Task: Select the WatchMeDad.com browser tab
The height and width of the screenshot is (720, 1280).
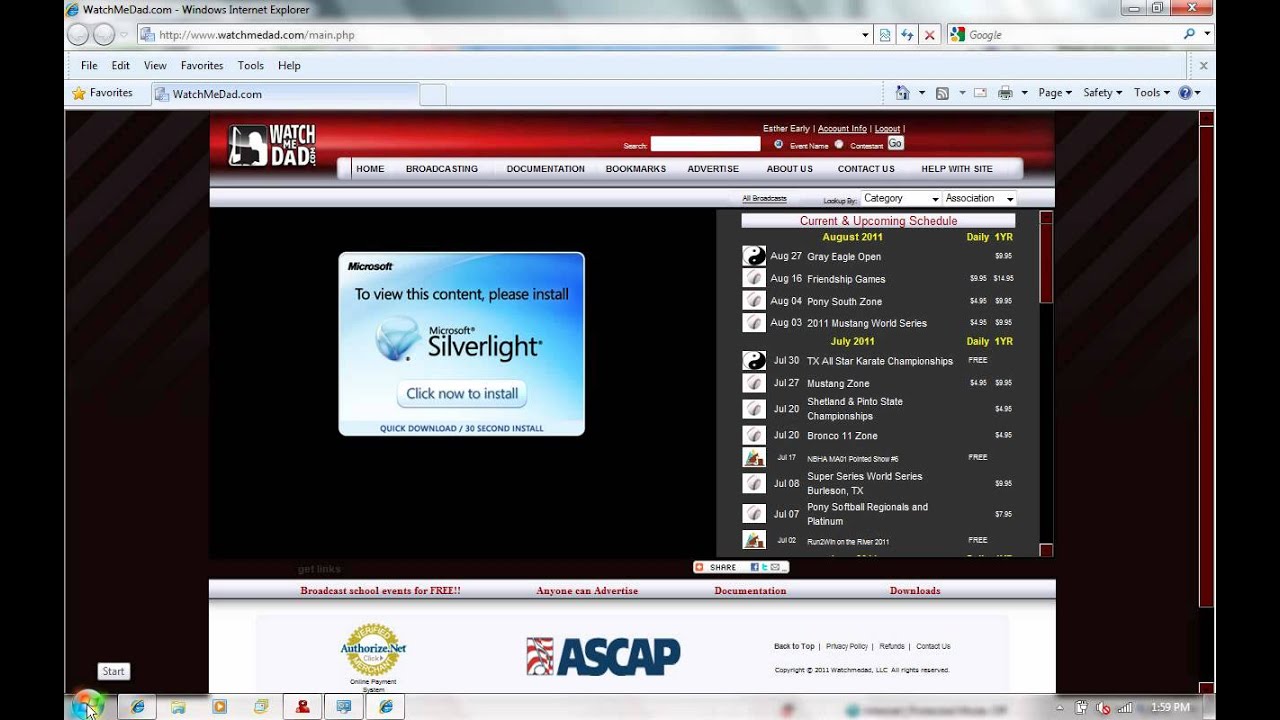Action: [285, 94]
